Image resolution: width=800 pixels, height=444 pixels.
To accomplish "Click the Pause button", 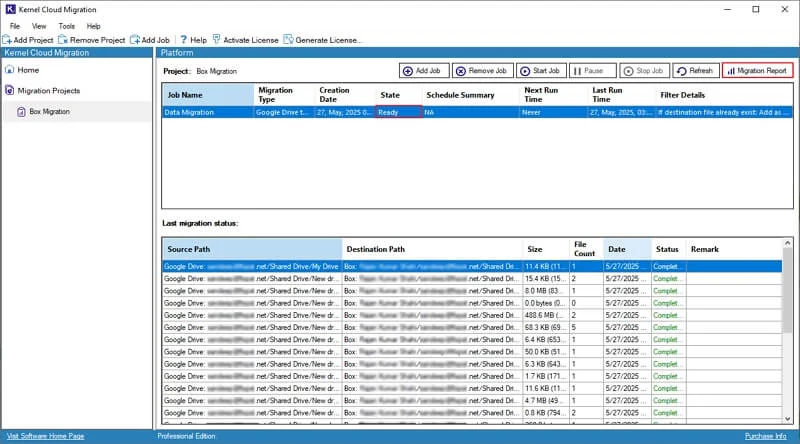I will (593, 70).
